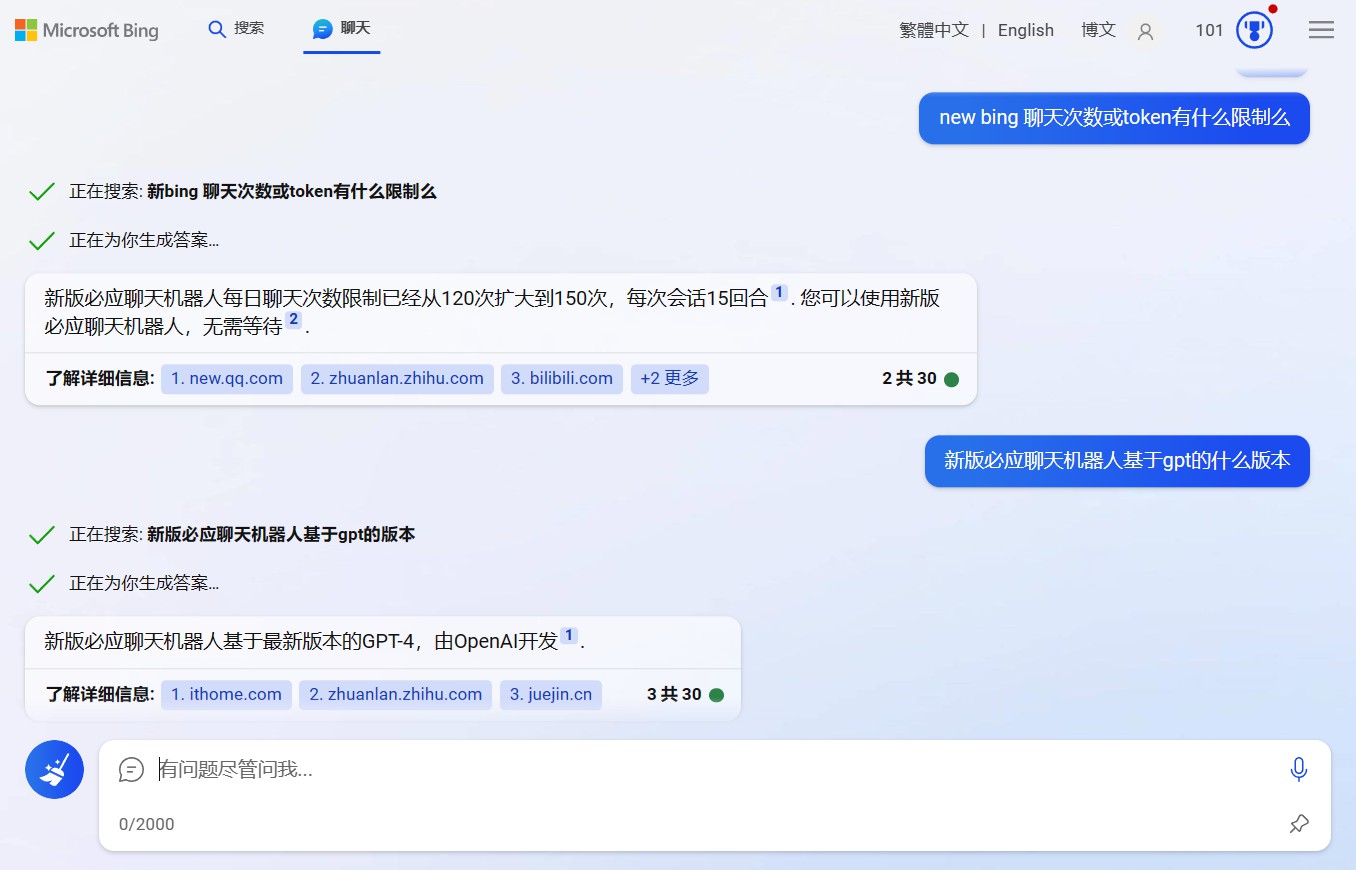Click citation 1 after 每次会话15回合
The width and height of the screenshot is (1356, 870).
pyautogui.click(x=779, y=293)
